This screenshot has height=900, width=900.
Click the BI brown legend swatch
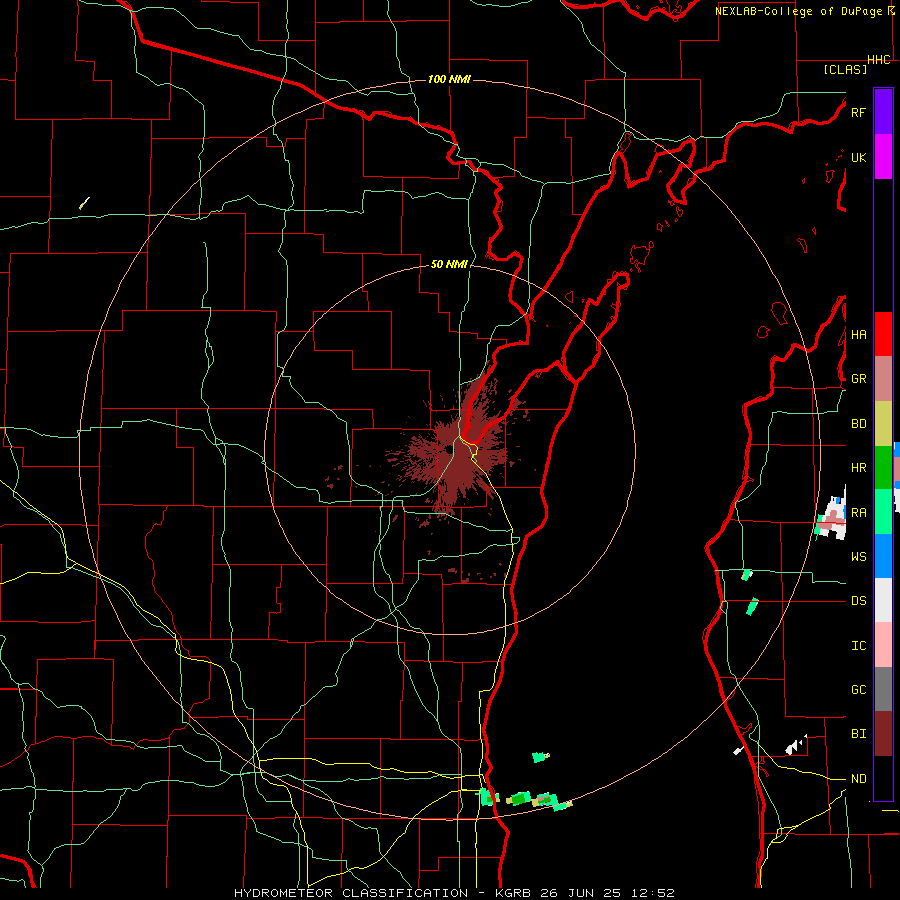[883, 734]
